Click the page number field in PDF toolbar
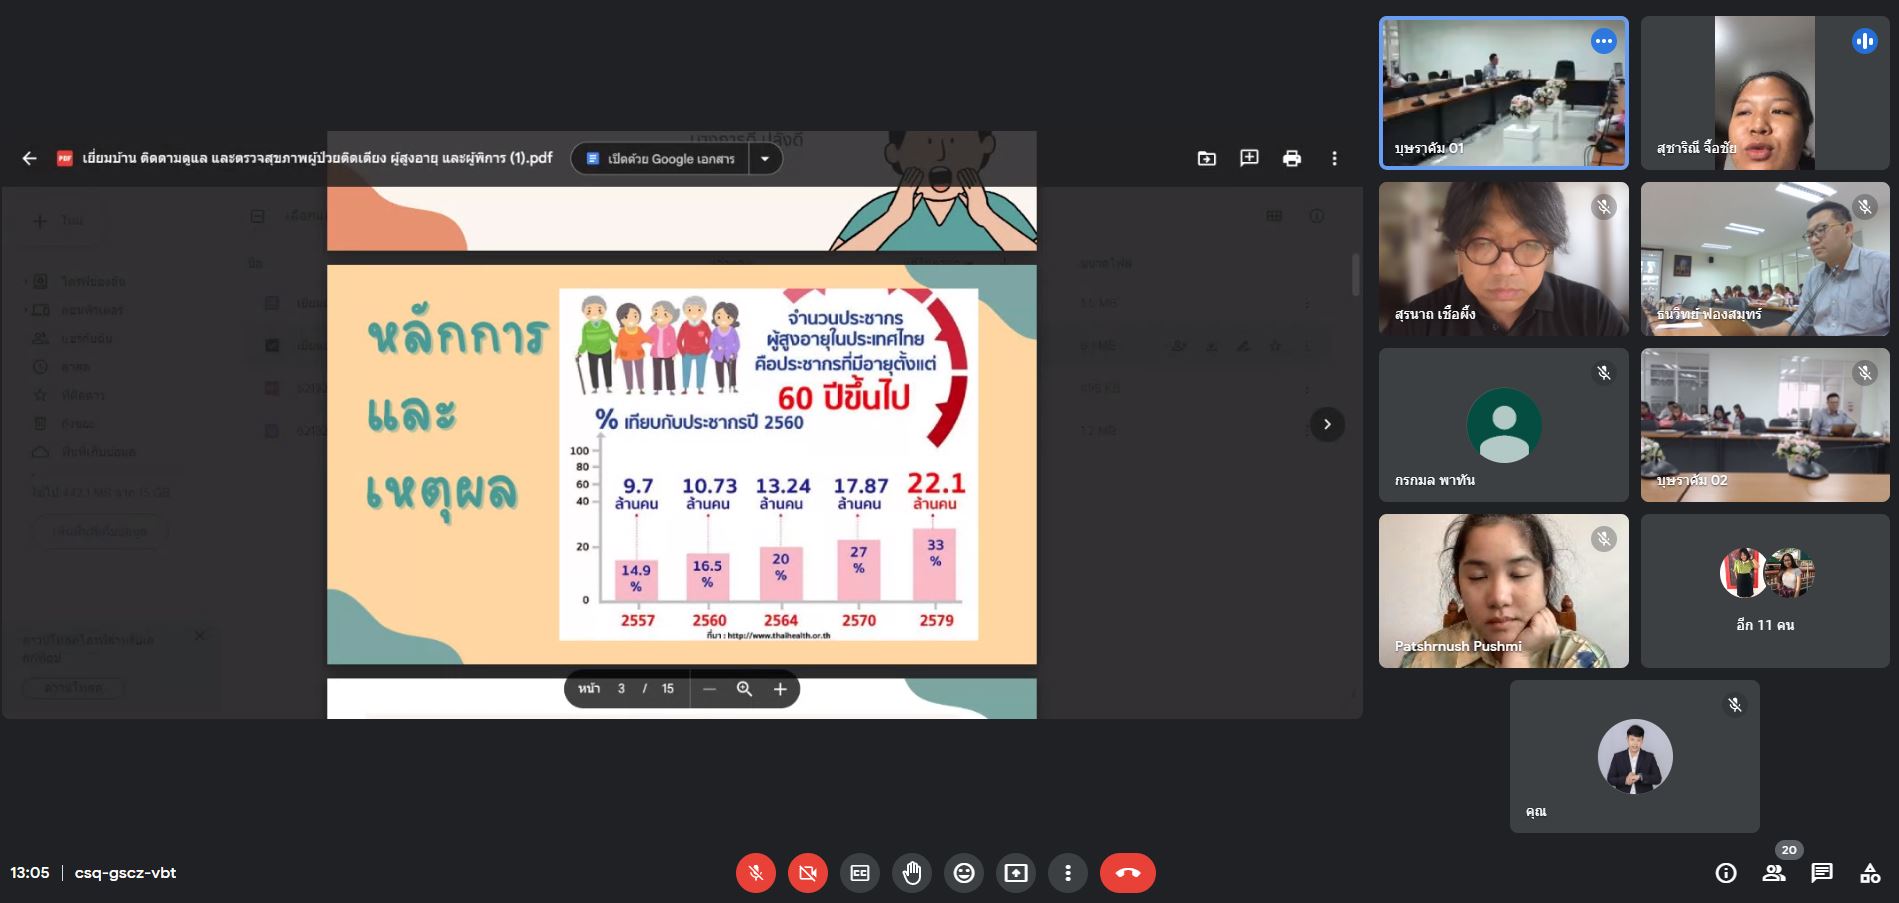 621,689
